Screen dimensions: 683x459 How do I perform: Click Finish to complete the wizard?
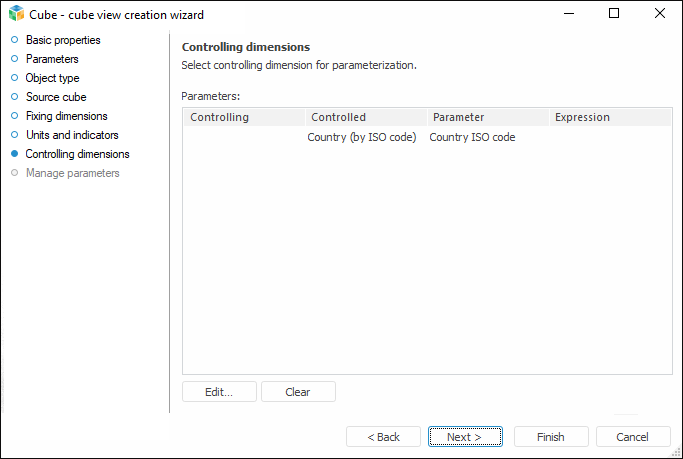(551, 437)
